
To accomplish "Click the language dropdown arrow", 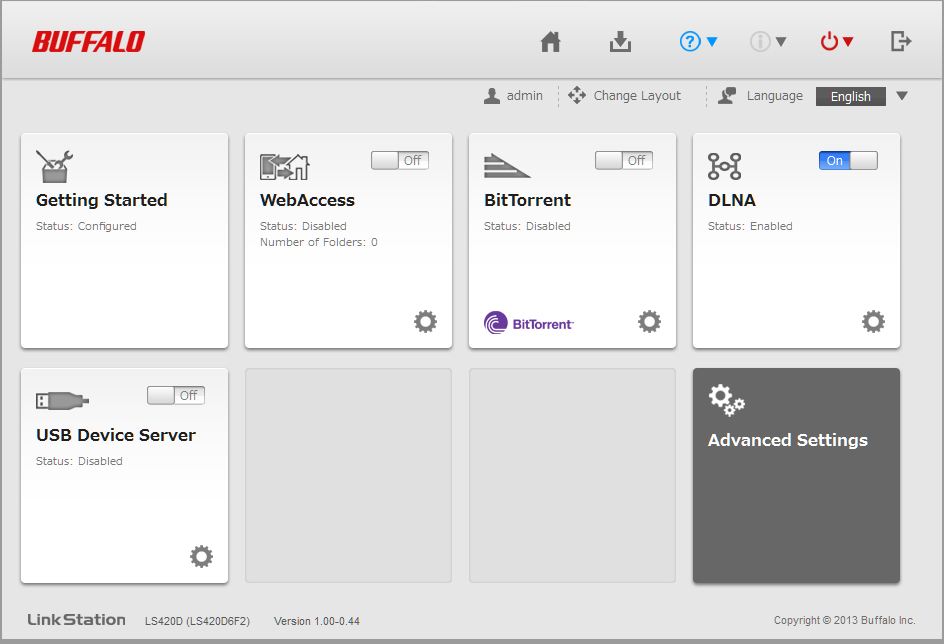I will pos(901,96).
